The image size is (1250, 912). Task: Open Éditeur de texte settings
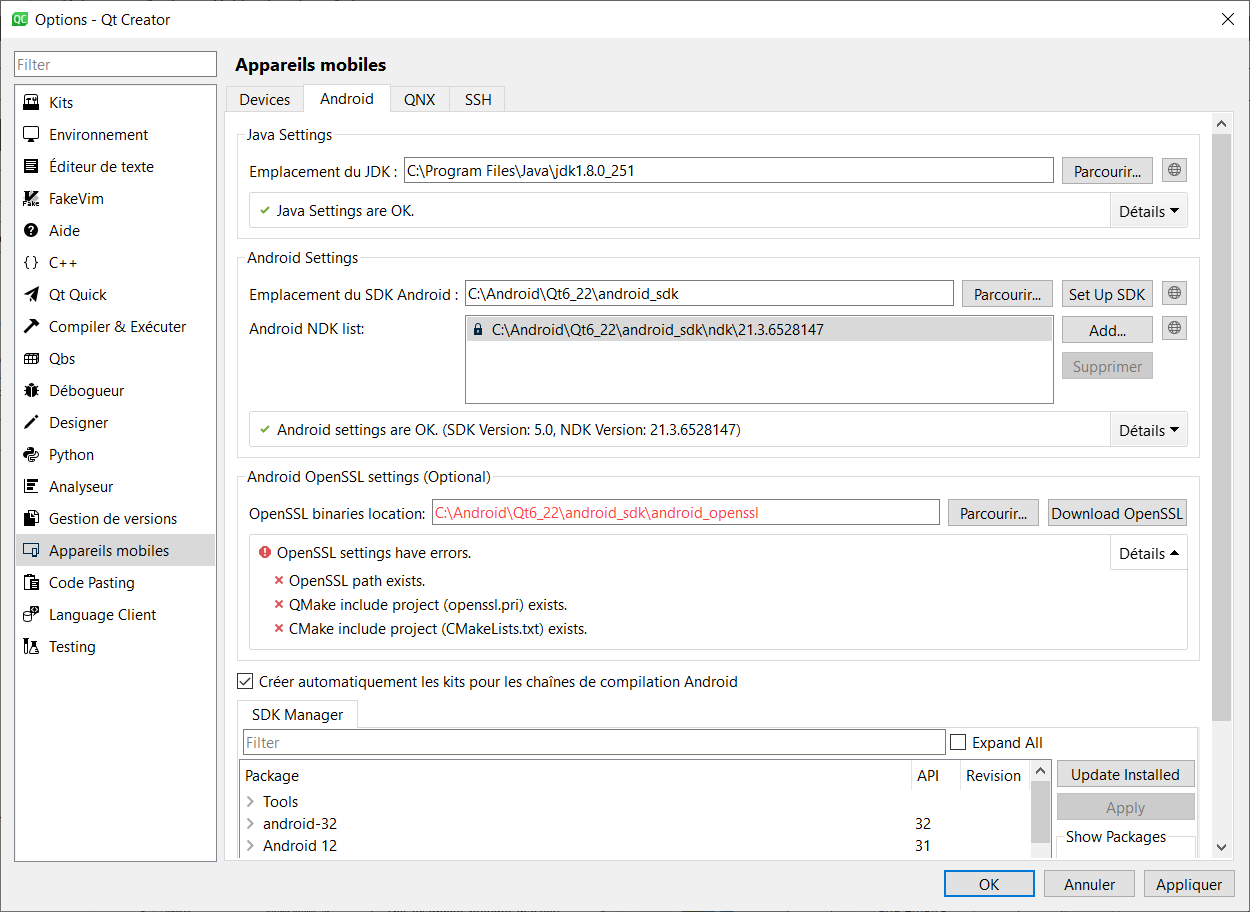115,167
